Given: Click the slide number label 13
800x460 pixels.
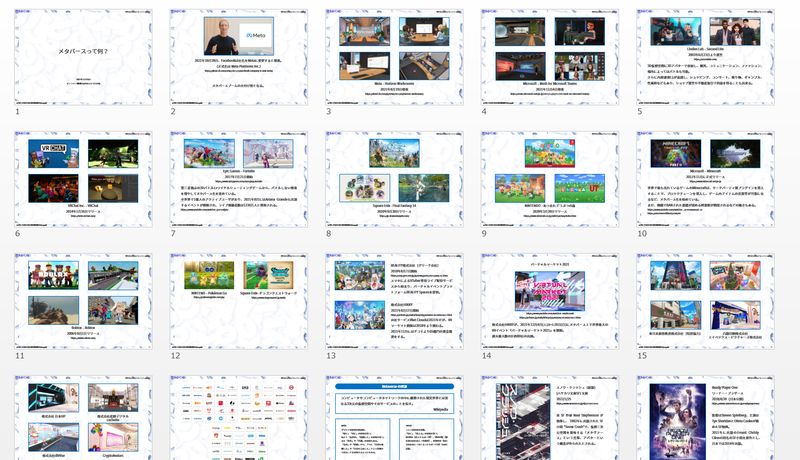Looking at the screenshot, I should (331, 355).
